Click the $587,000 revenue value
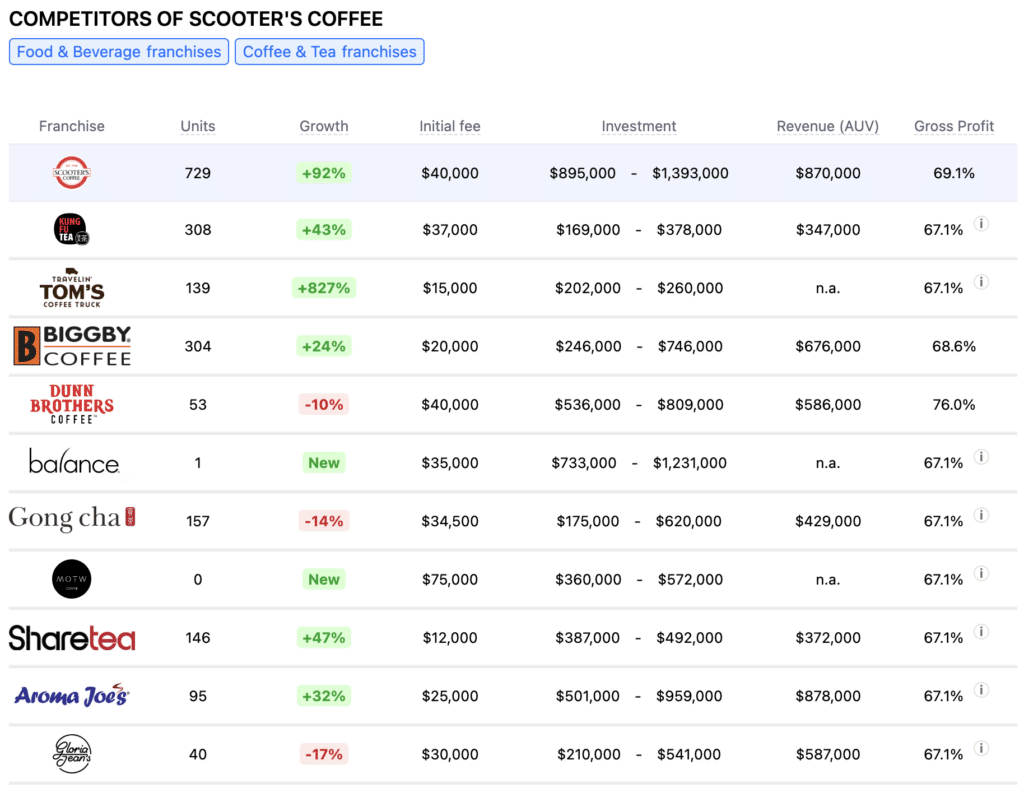The image size is (1024, 797). point(827,755)
